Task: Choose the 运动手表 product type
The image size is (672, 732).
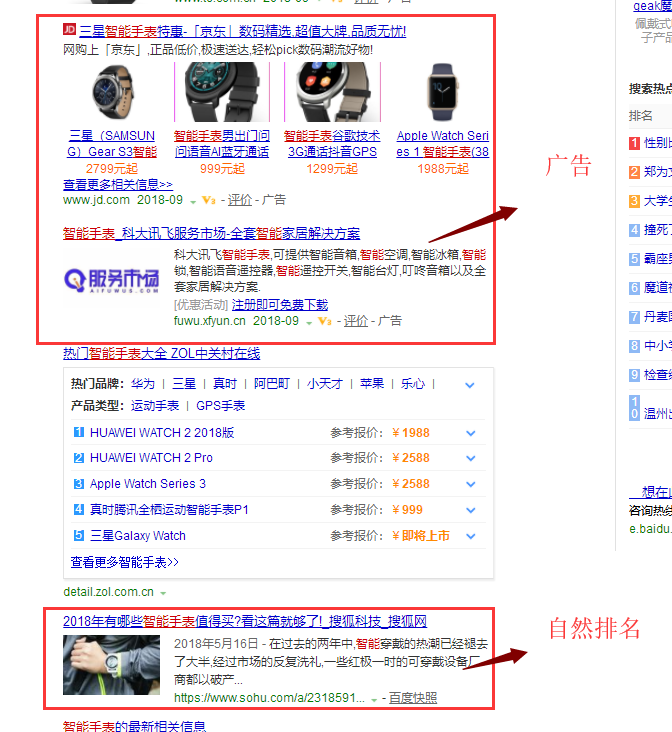Action: [x=155, y=406]
